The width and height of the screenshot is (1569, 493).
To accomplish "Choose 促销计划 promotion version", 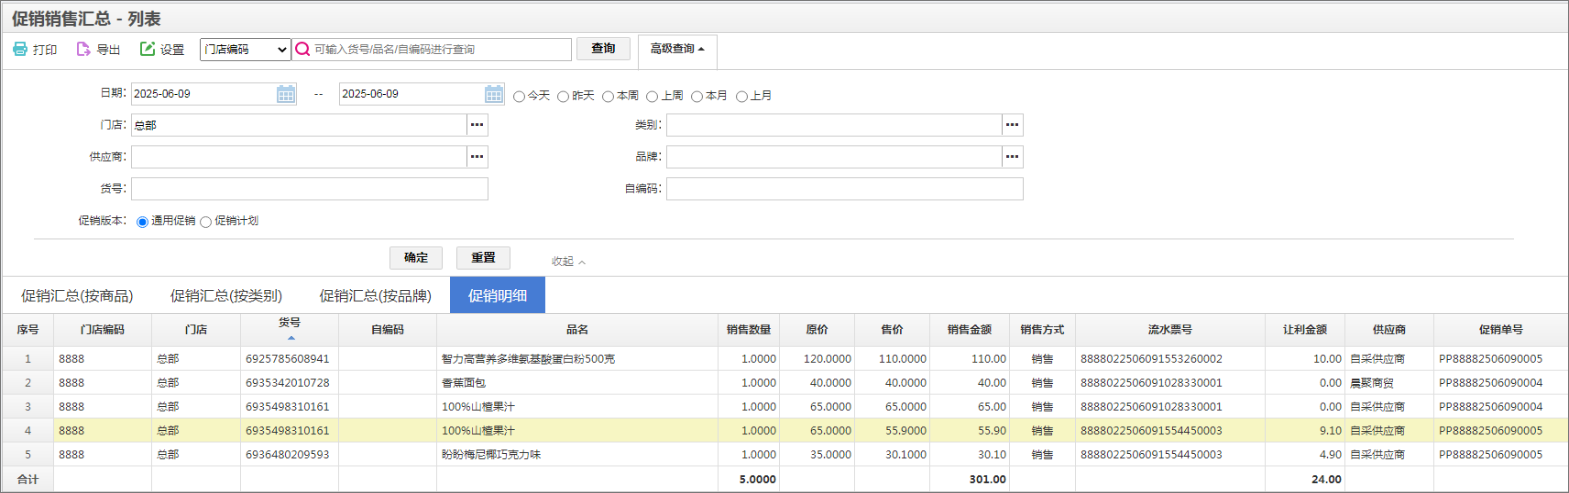I will point(206,222).
